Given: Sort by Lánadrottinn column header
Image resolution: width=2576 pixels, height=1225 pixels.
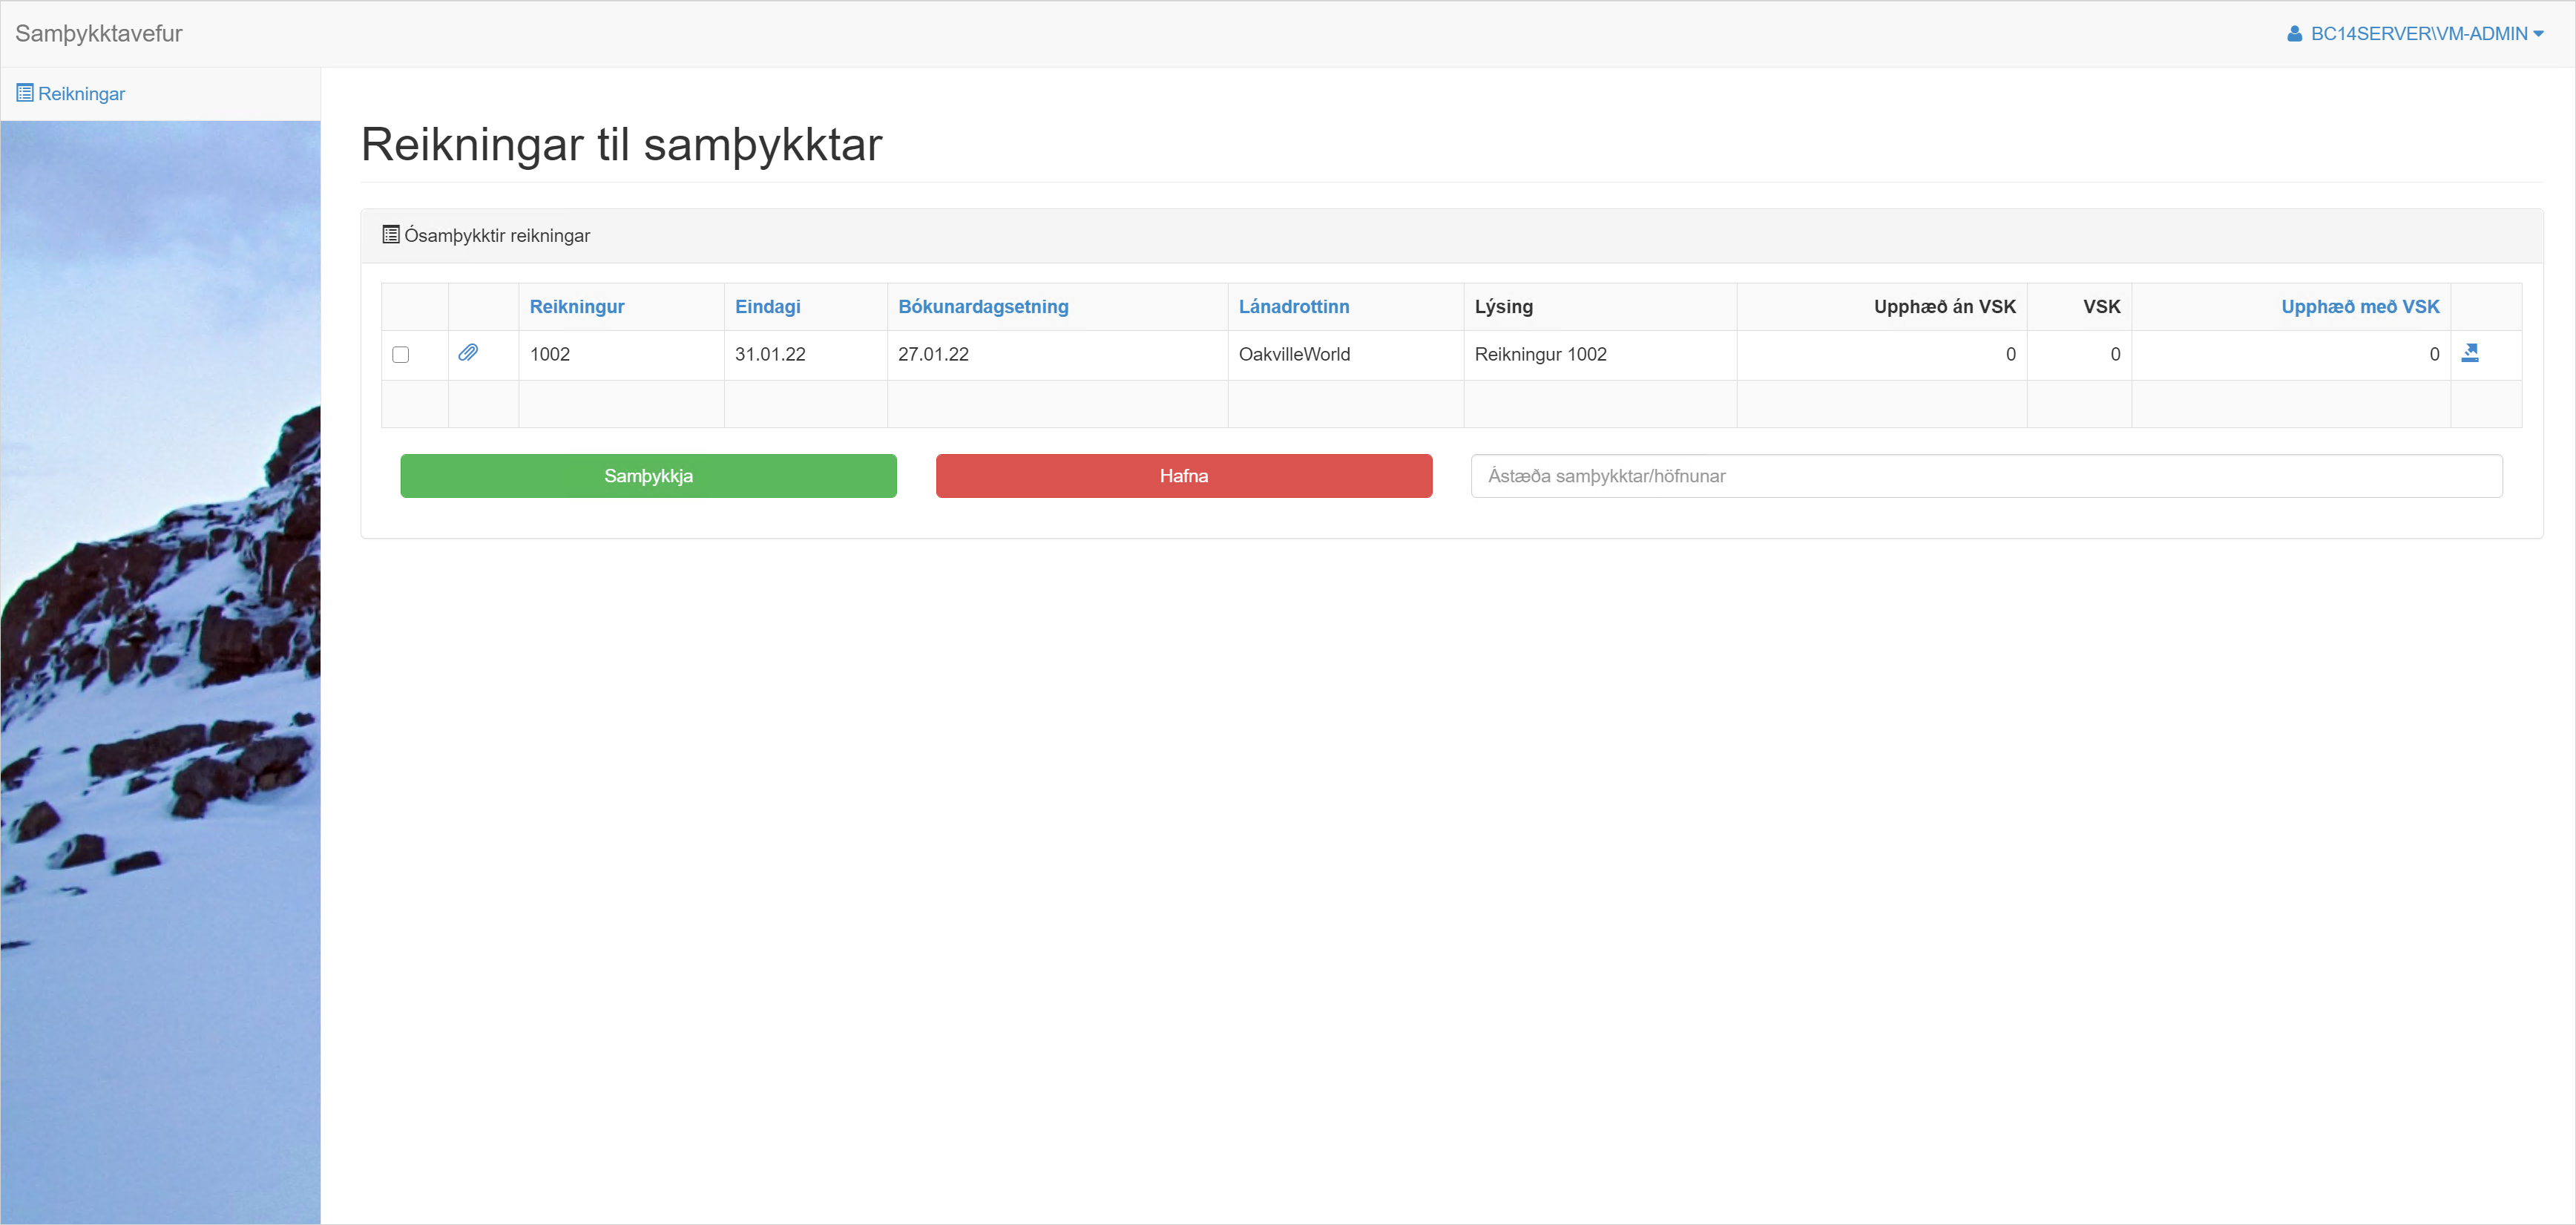Looking at the screenshot, I should coord(1293,307).
